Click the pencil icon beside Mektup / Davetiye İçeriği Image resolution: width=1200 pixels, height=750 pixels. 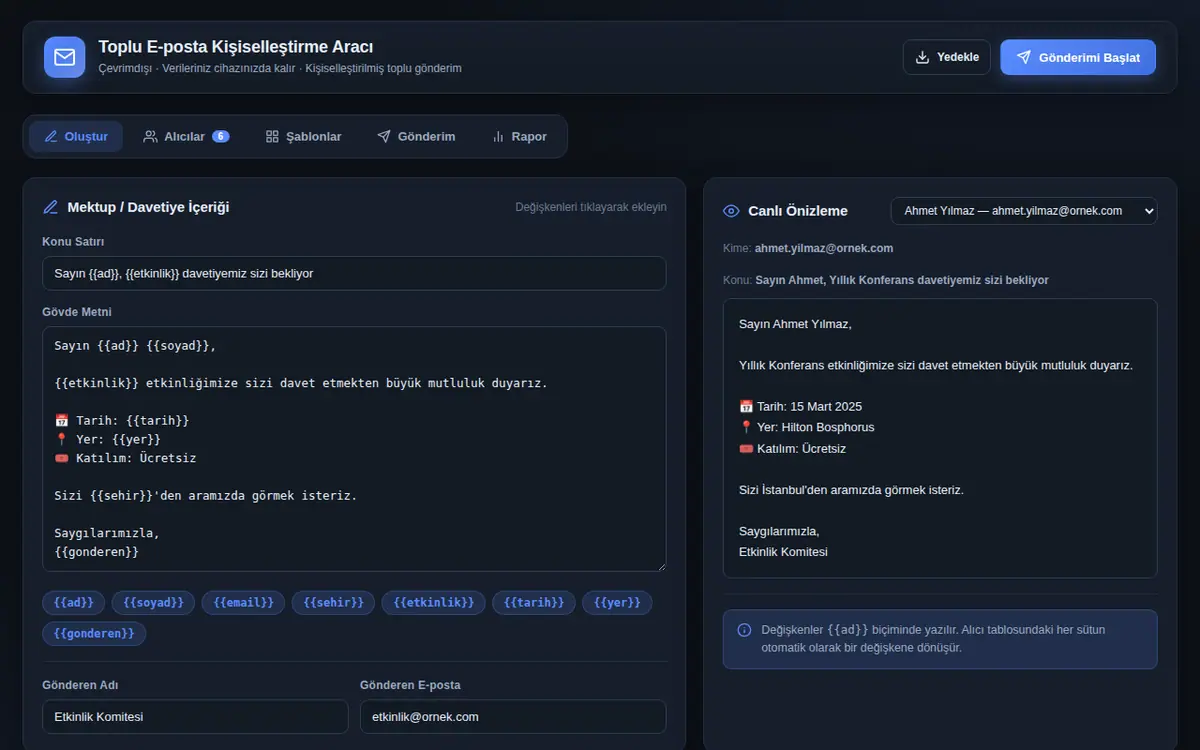click(x=51, y=207)
